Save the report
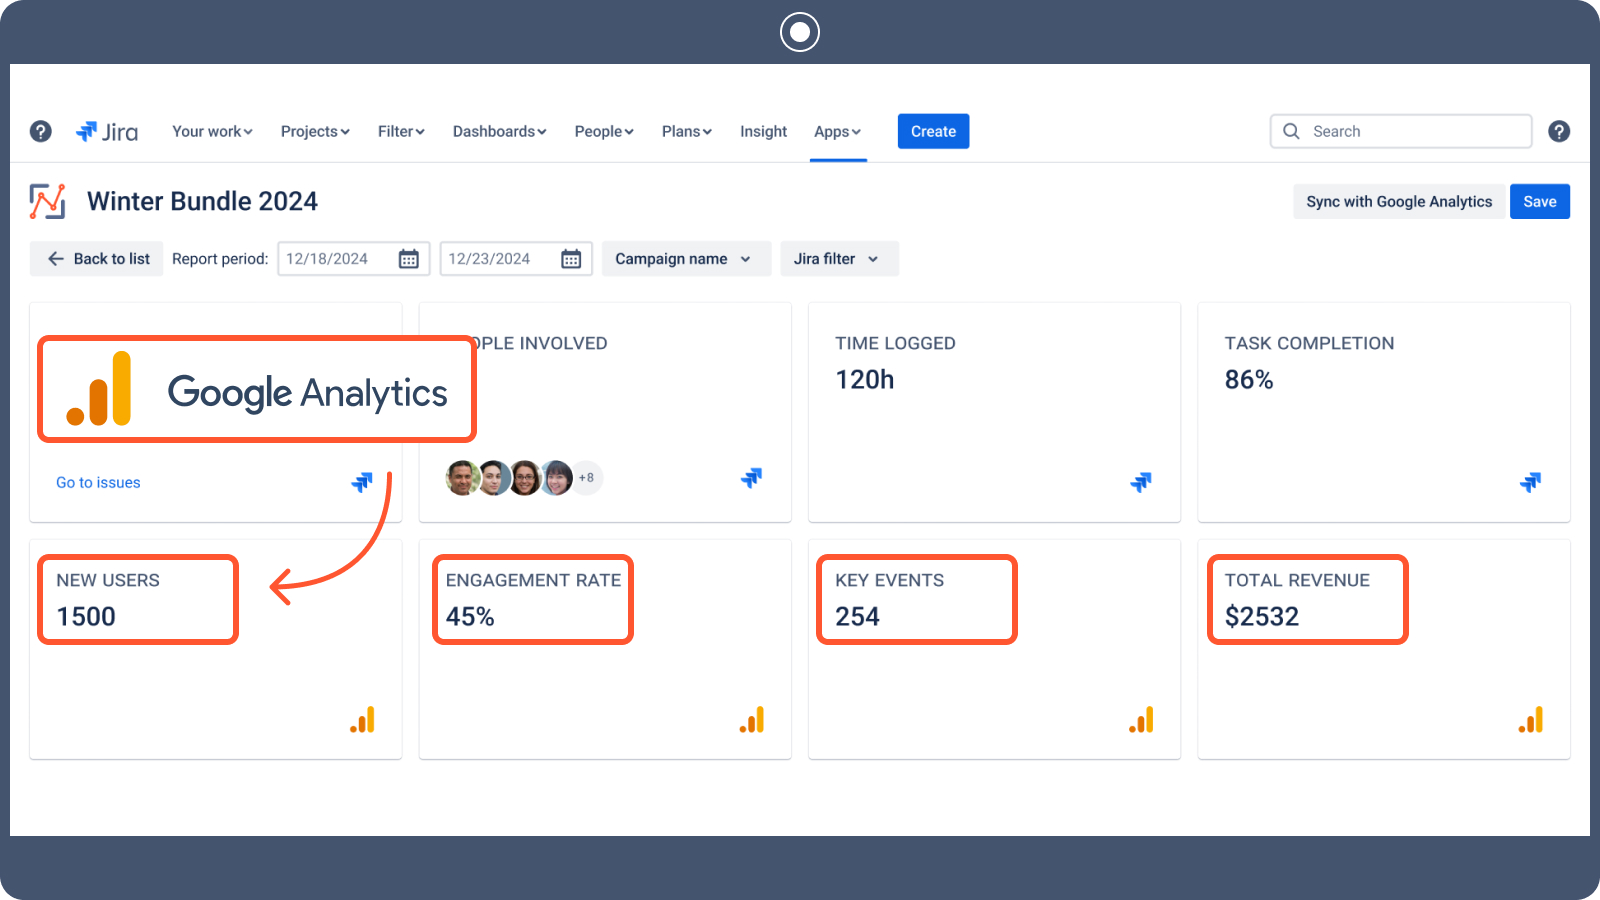 pyautogui.click(x=1539, y=201)
